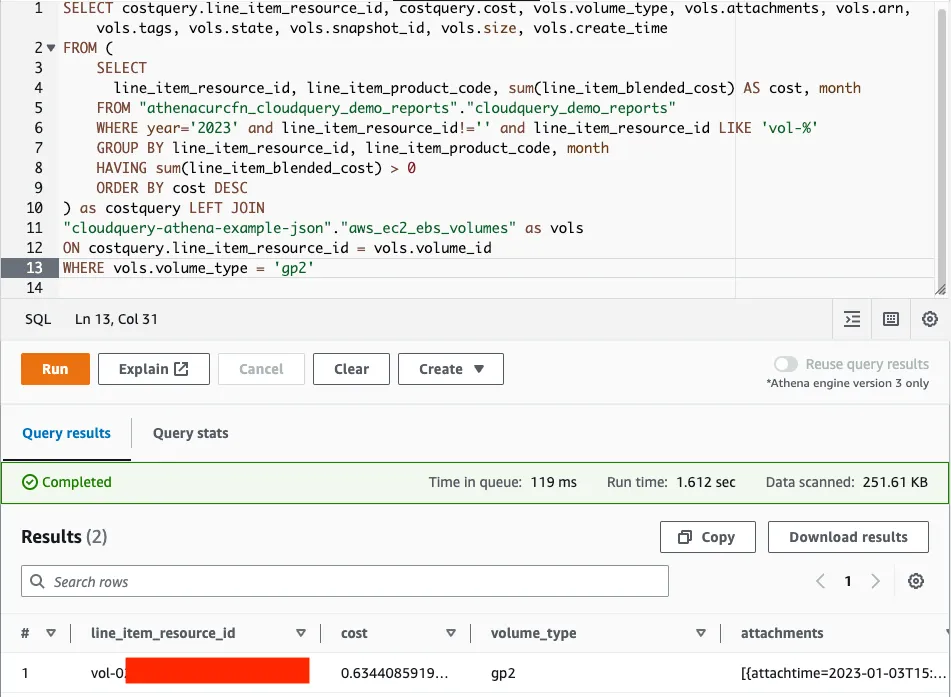
Task: Click the SQL language label
Action: 38,319
